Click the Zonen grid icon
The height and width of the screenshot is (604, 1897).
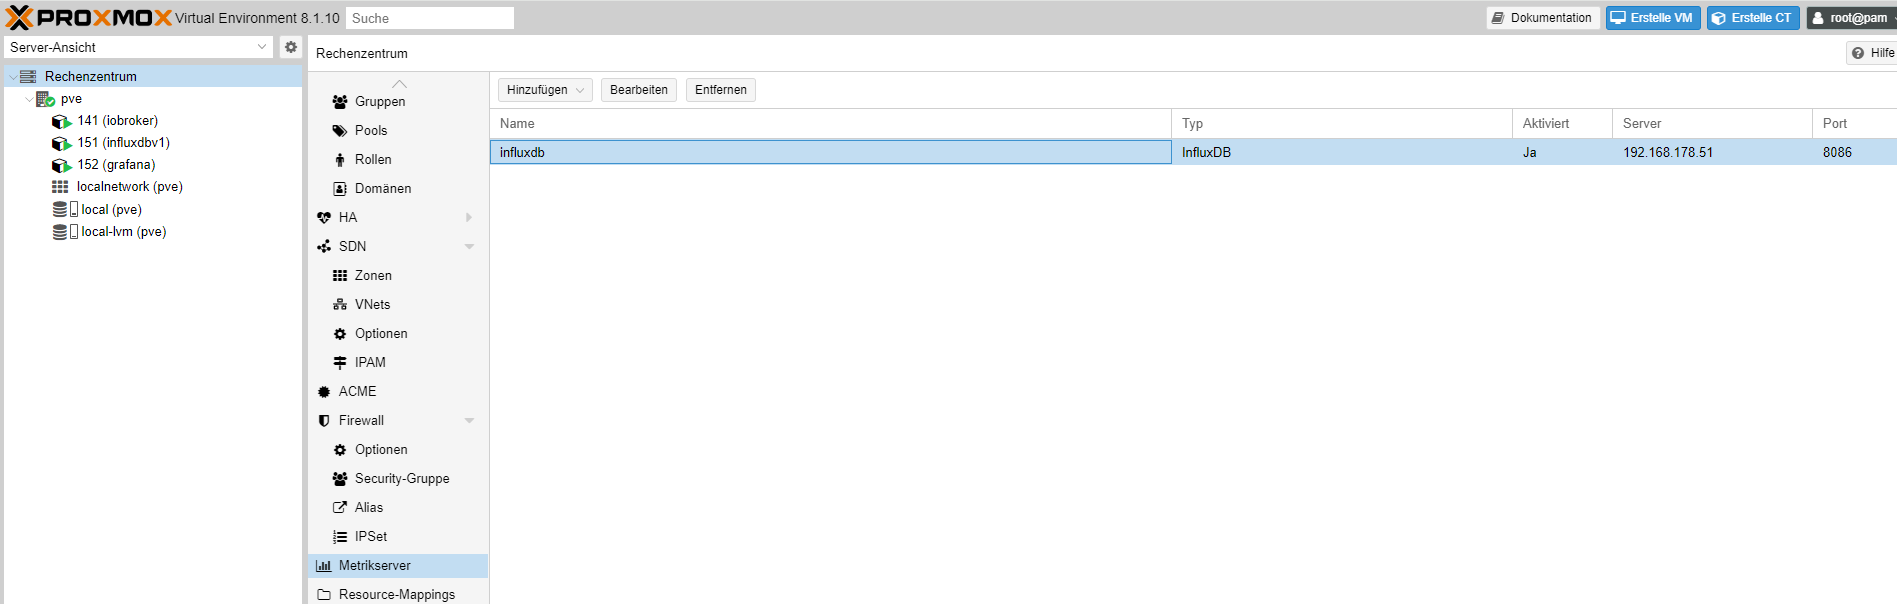tap(340, 276)
